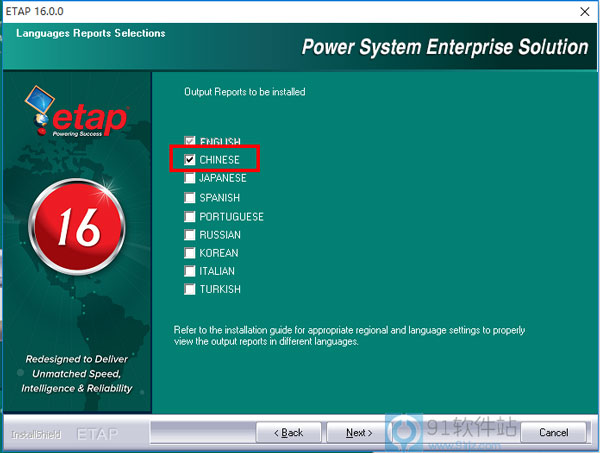Check the TURKISH language option
Viewport: 600px width, 453px height.
pos(190,290)
